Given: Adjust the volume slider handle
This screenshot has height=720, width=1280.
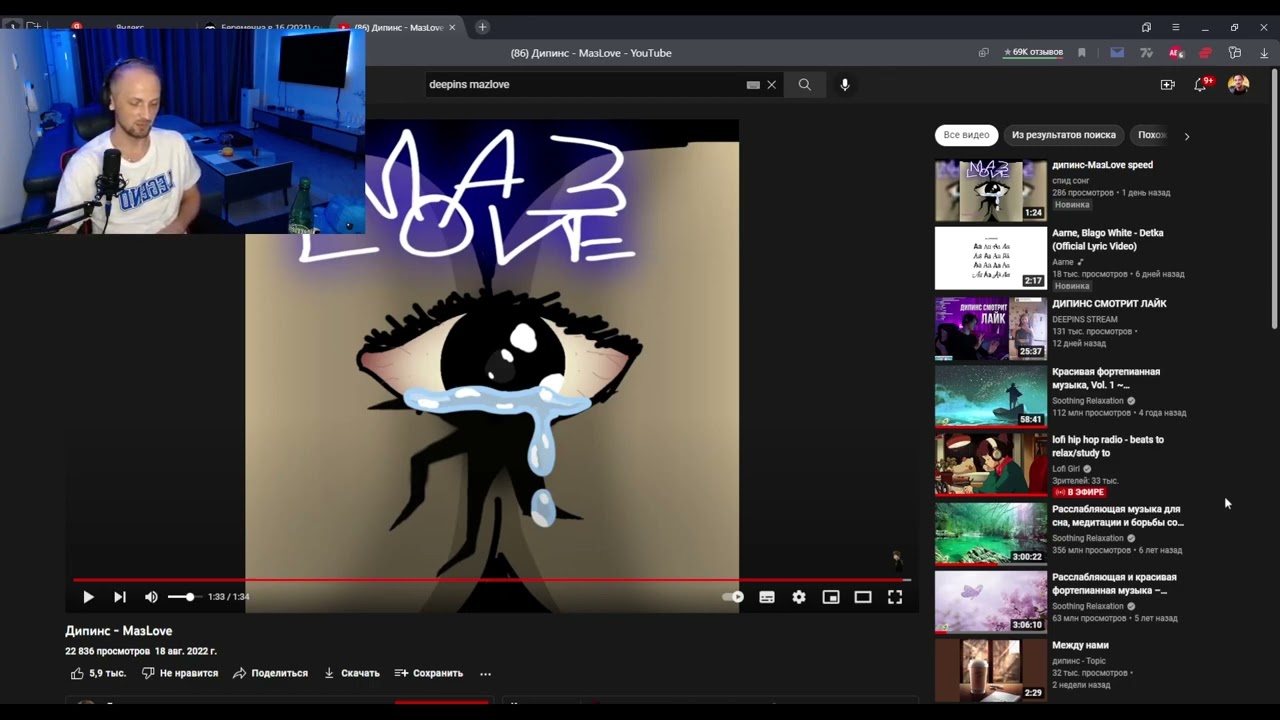Looking at the screenshot, I should click(189, 597).
